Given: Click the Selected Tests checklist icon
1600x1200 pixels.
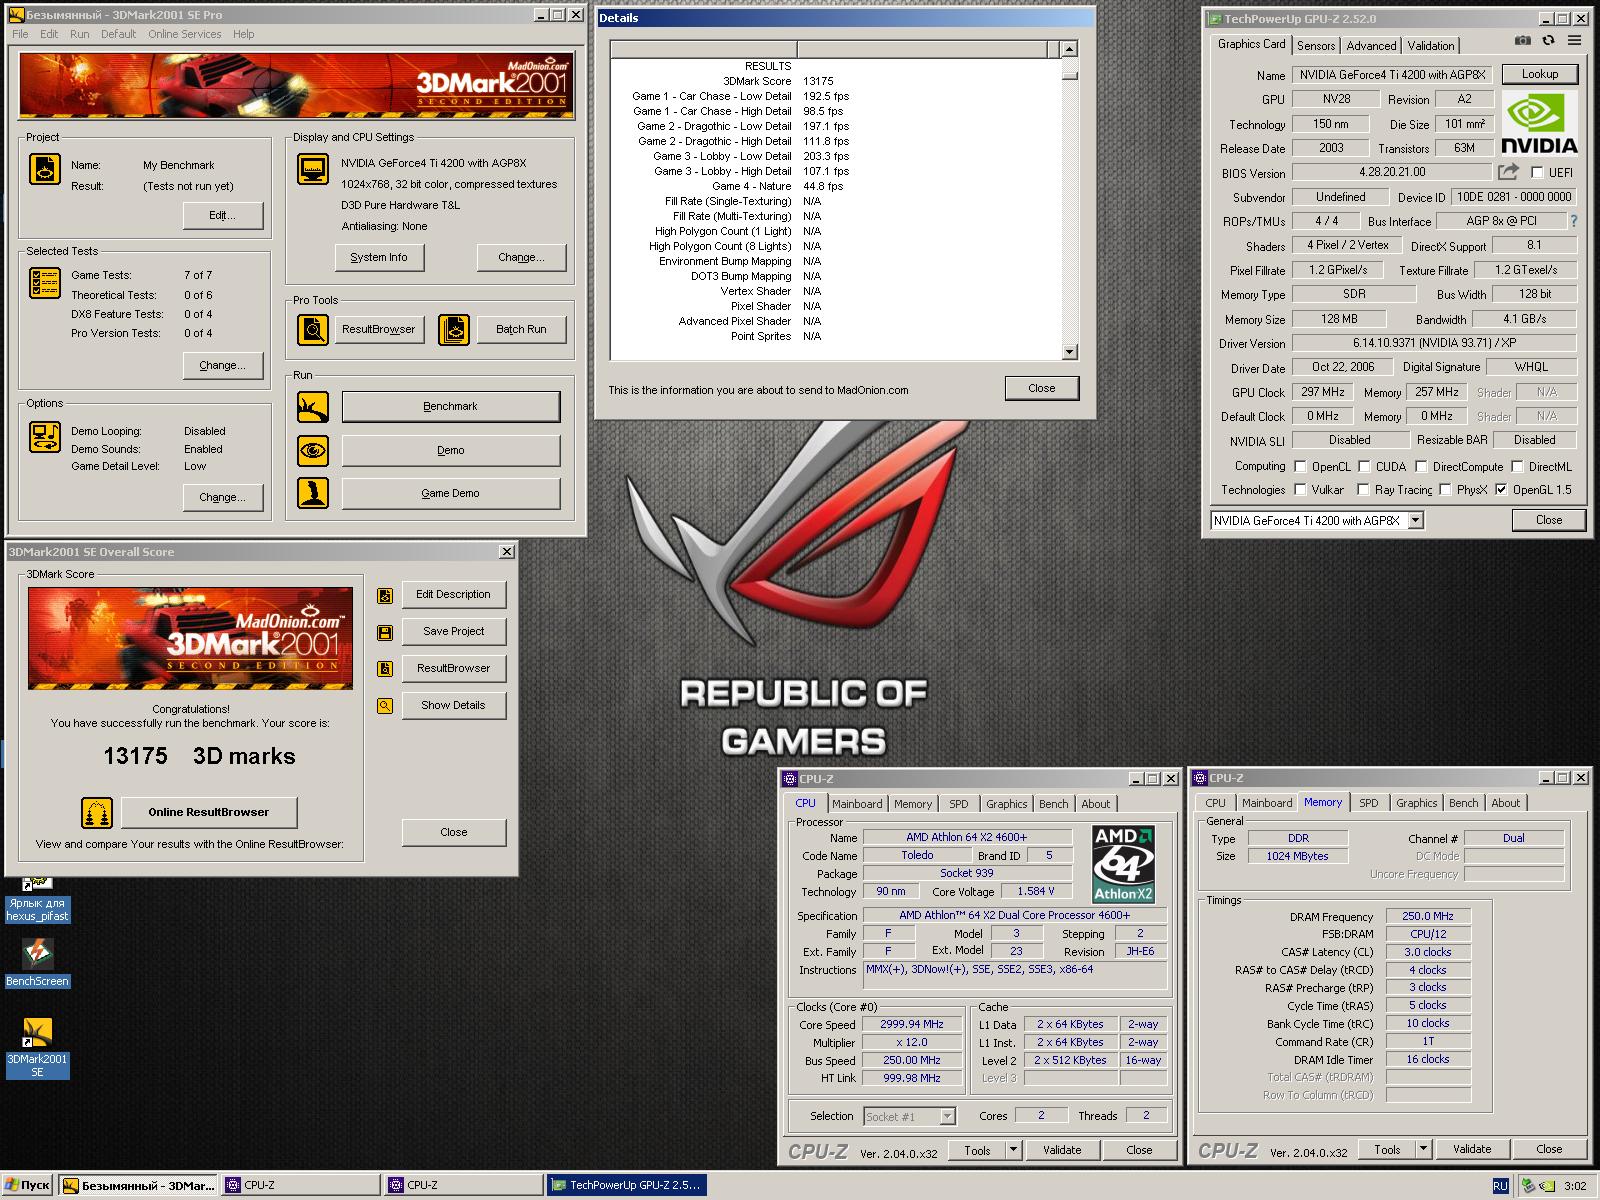Looking at the screenshot, I should click(x=45, y=284).
